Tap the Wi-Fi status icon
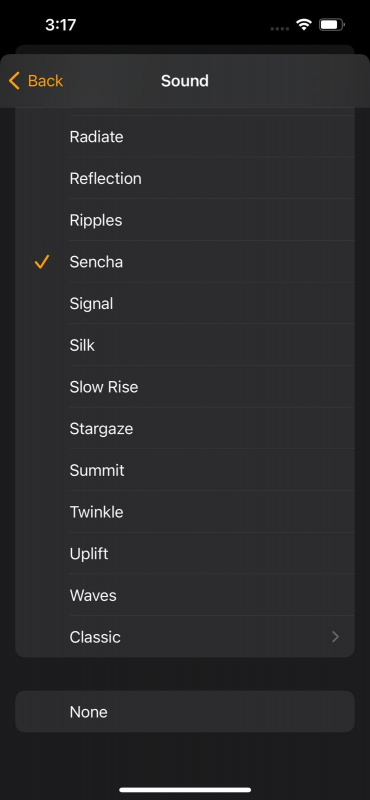The image size is (370, 800). pos(304,24)
